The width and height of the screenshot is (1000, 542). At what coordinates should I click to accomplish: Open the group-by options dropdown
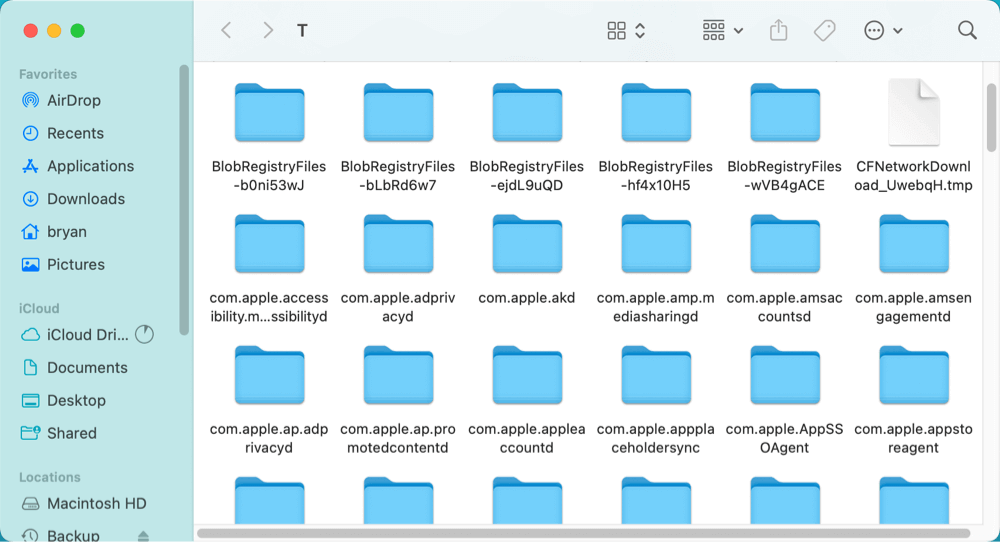723,30
